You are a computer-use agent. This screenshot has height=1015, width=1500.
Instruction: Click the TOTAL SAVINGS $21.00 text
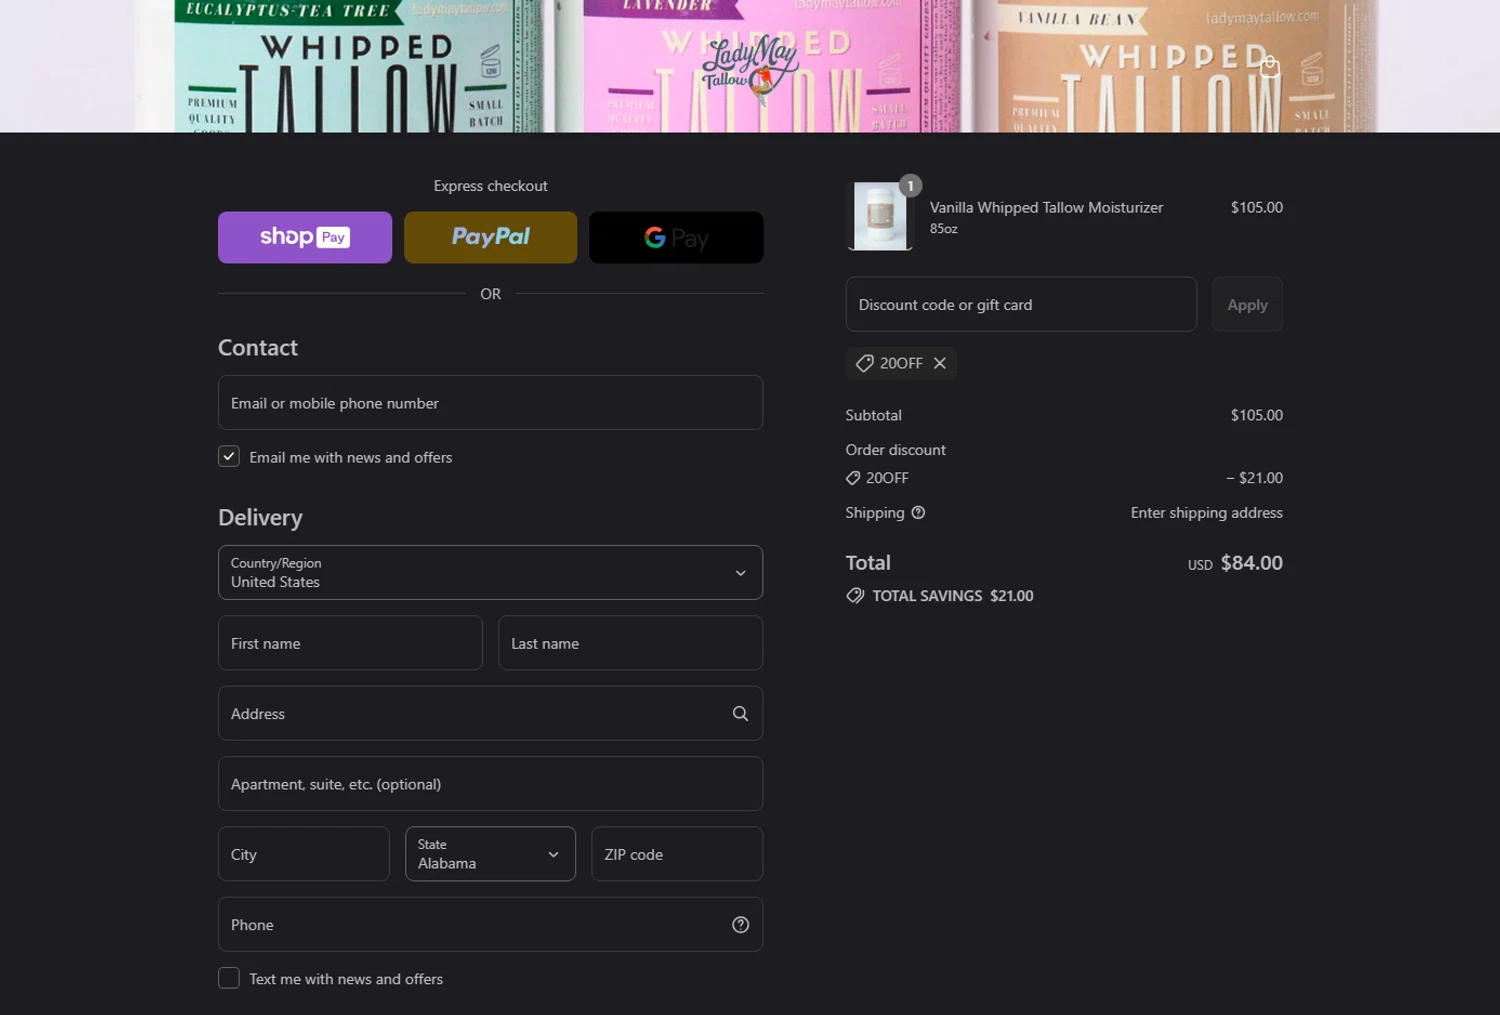click(x=953, y=596)
